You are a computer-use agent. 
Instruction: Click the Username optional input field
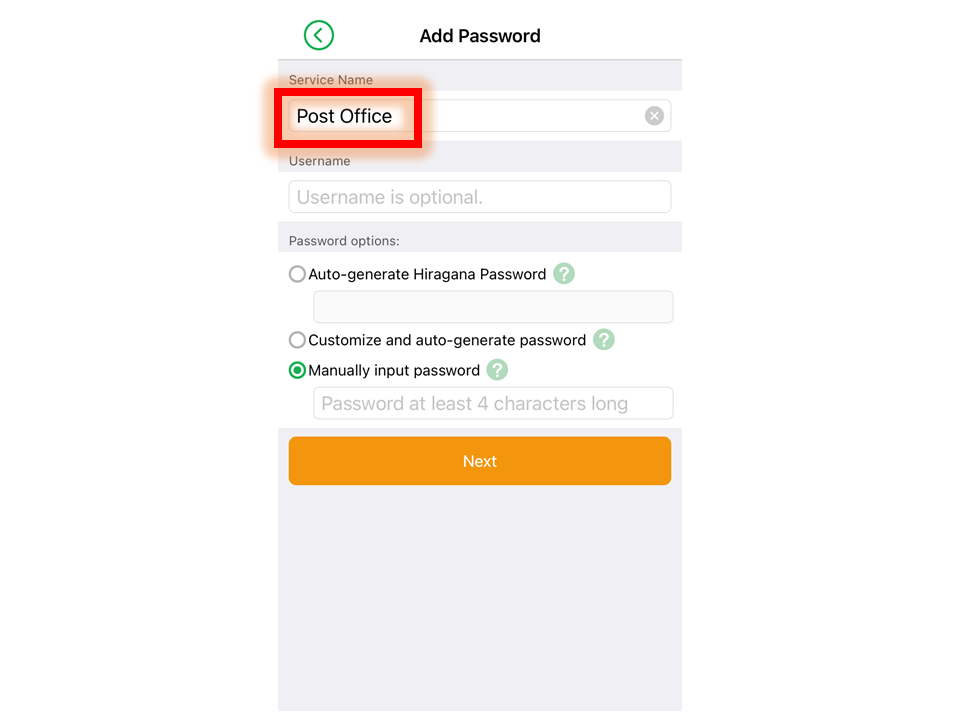[x=479, y=197]
